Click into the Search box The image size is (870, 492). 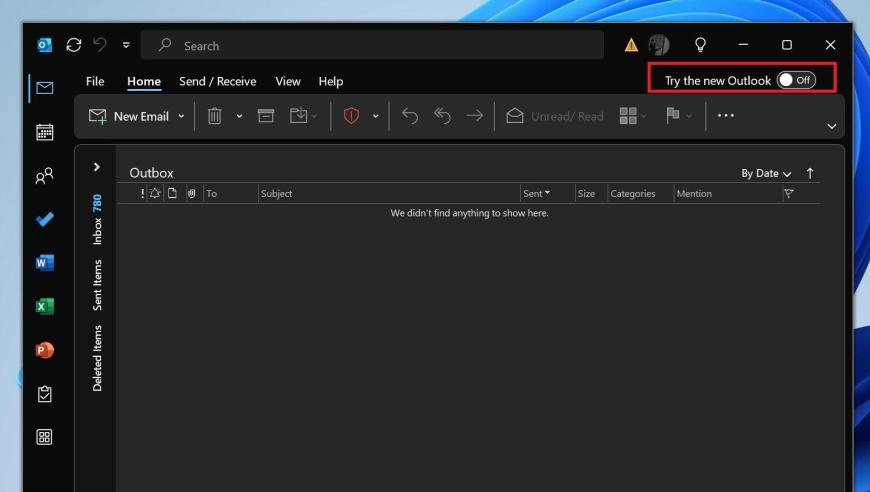372,45
